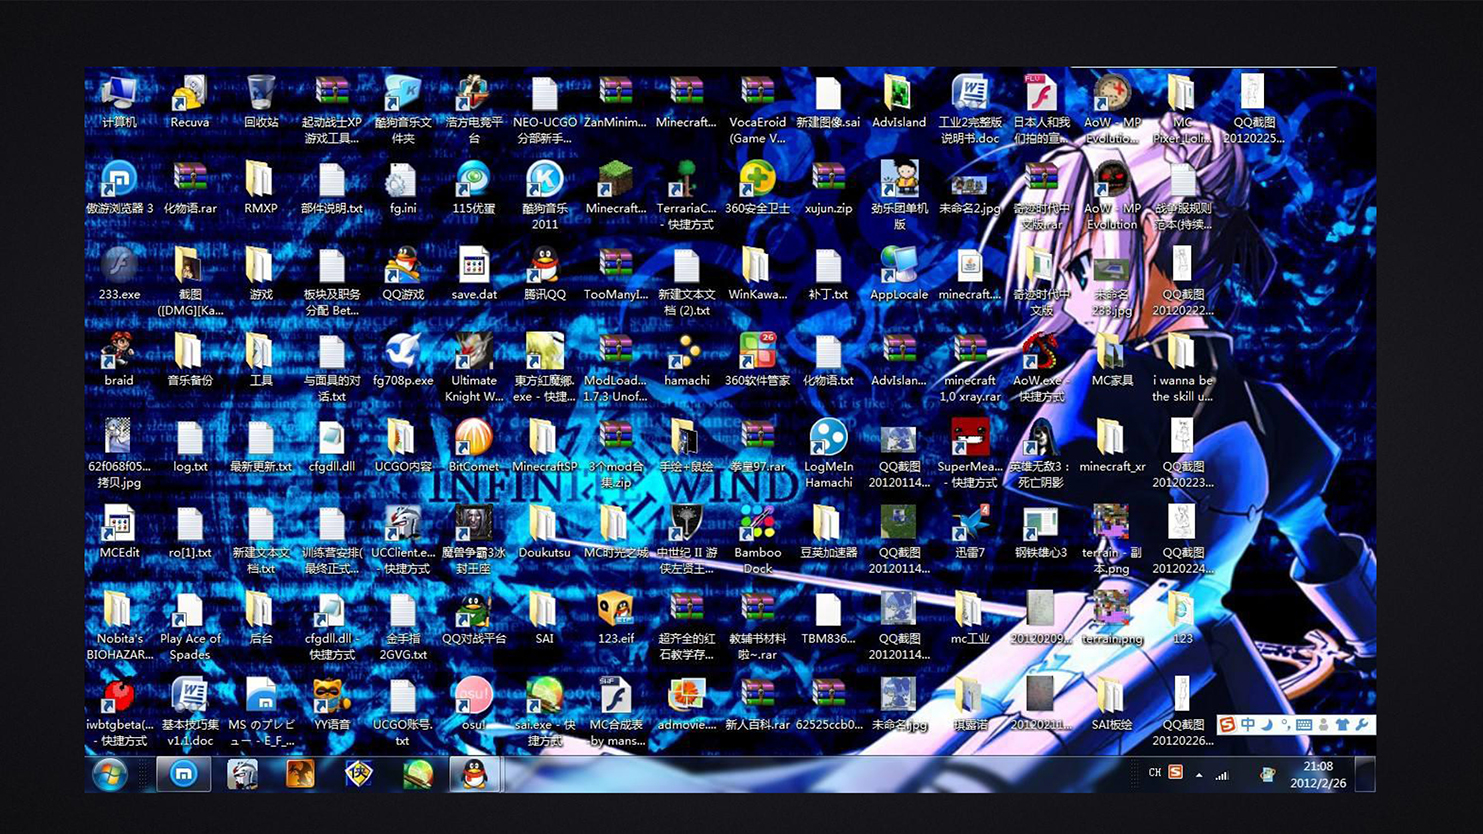This screenshot has width=1483, height=834.
Task: Open Sogou IME soft keyboard icon
Action: point(1304,724)
